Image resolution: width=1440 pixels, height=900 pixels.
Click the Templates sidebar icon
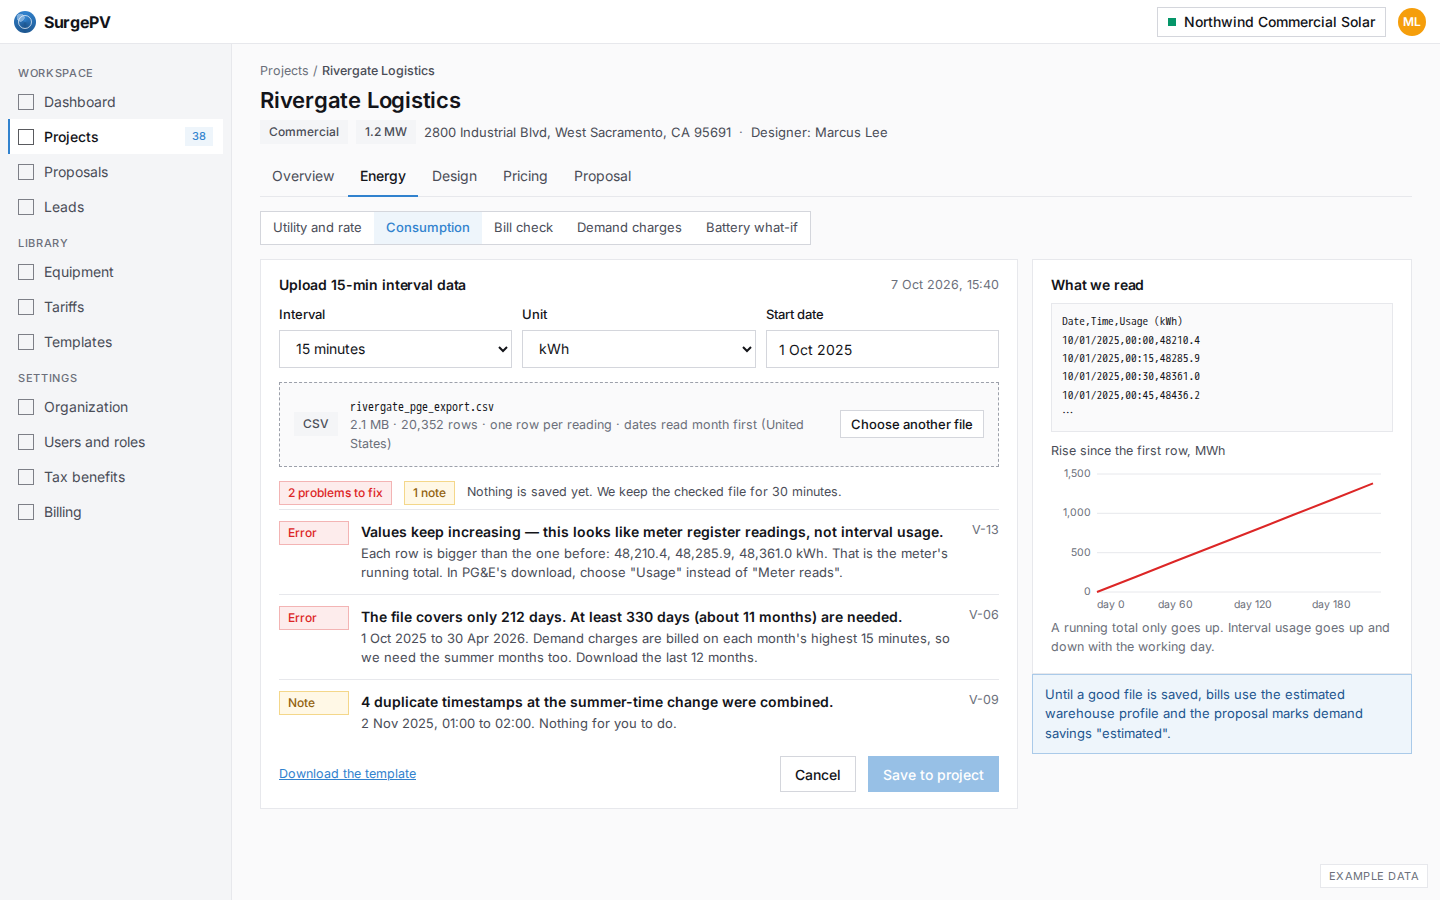pos(26,342)
